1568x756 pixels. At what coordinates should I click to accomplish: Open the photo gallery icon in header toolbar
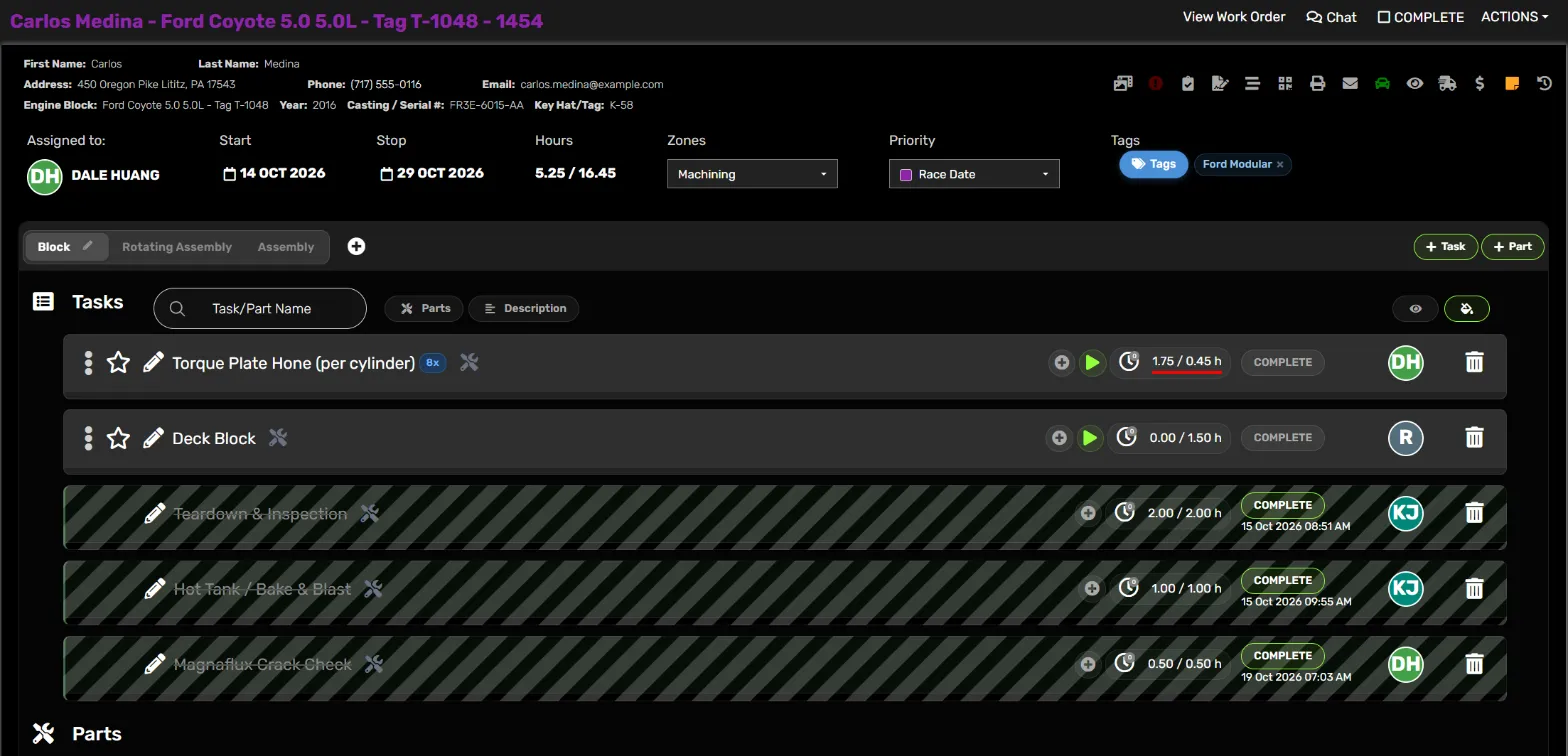coord(1123,84)
